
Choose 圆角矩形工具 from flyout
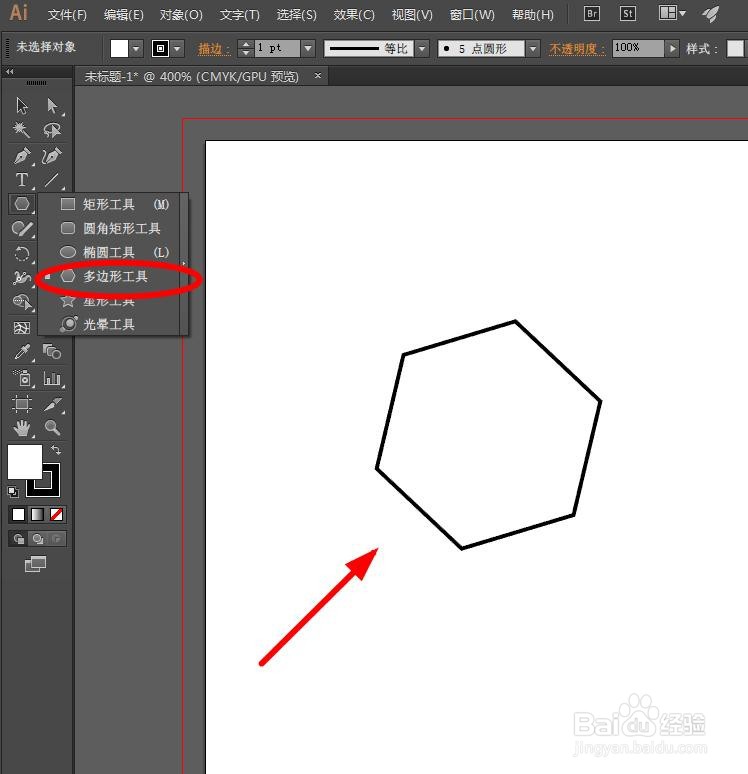click(109, 228)
